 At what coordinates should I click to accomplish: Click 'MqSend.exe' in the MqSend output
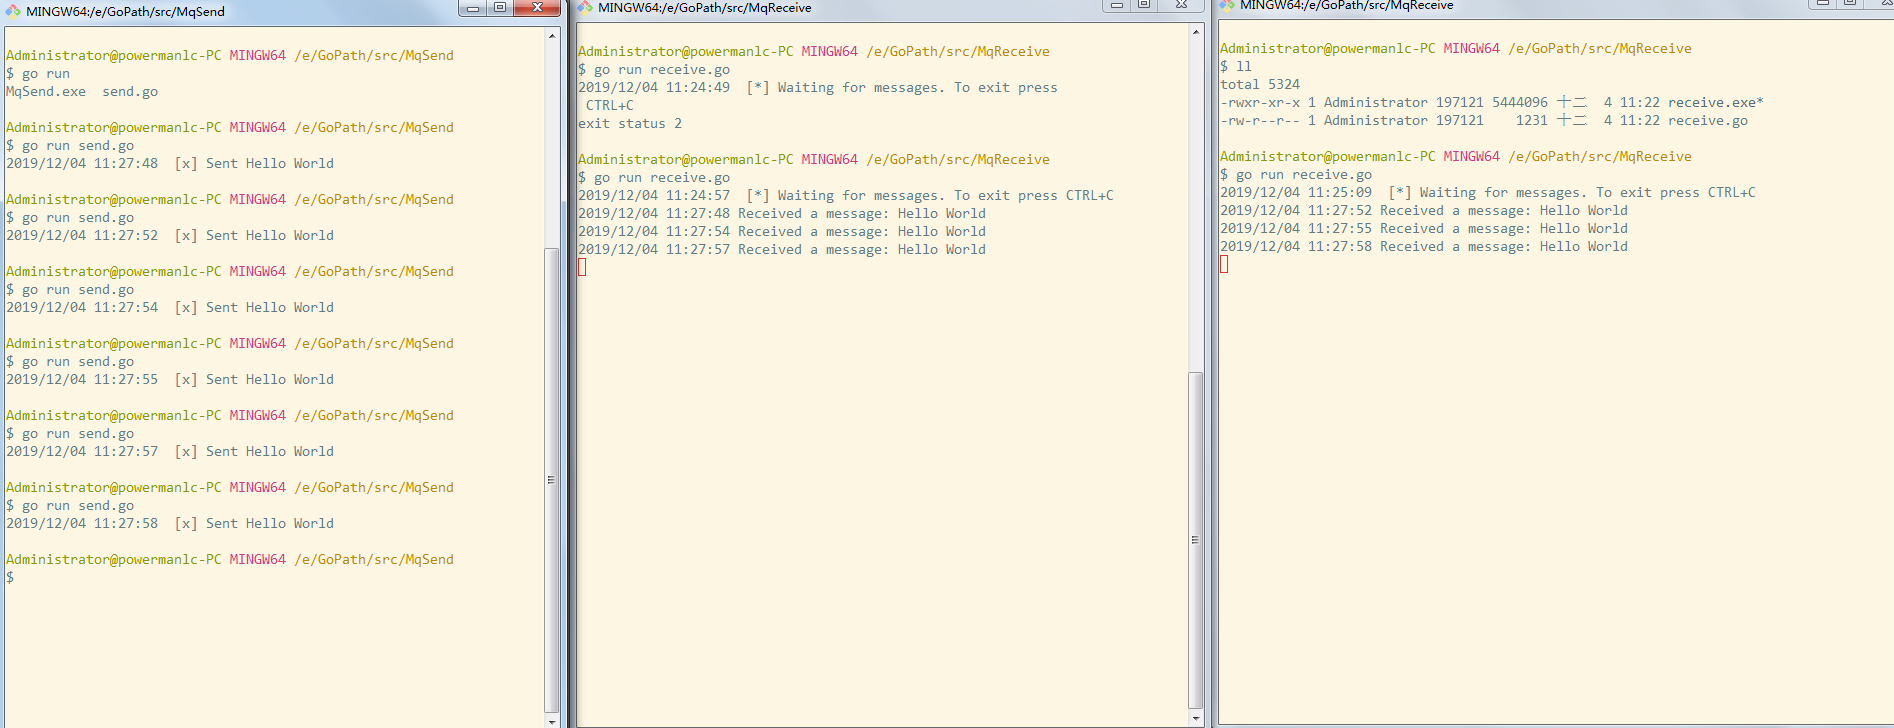pyautogui.click(x=46, y=91)
